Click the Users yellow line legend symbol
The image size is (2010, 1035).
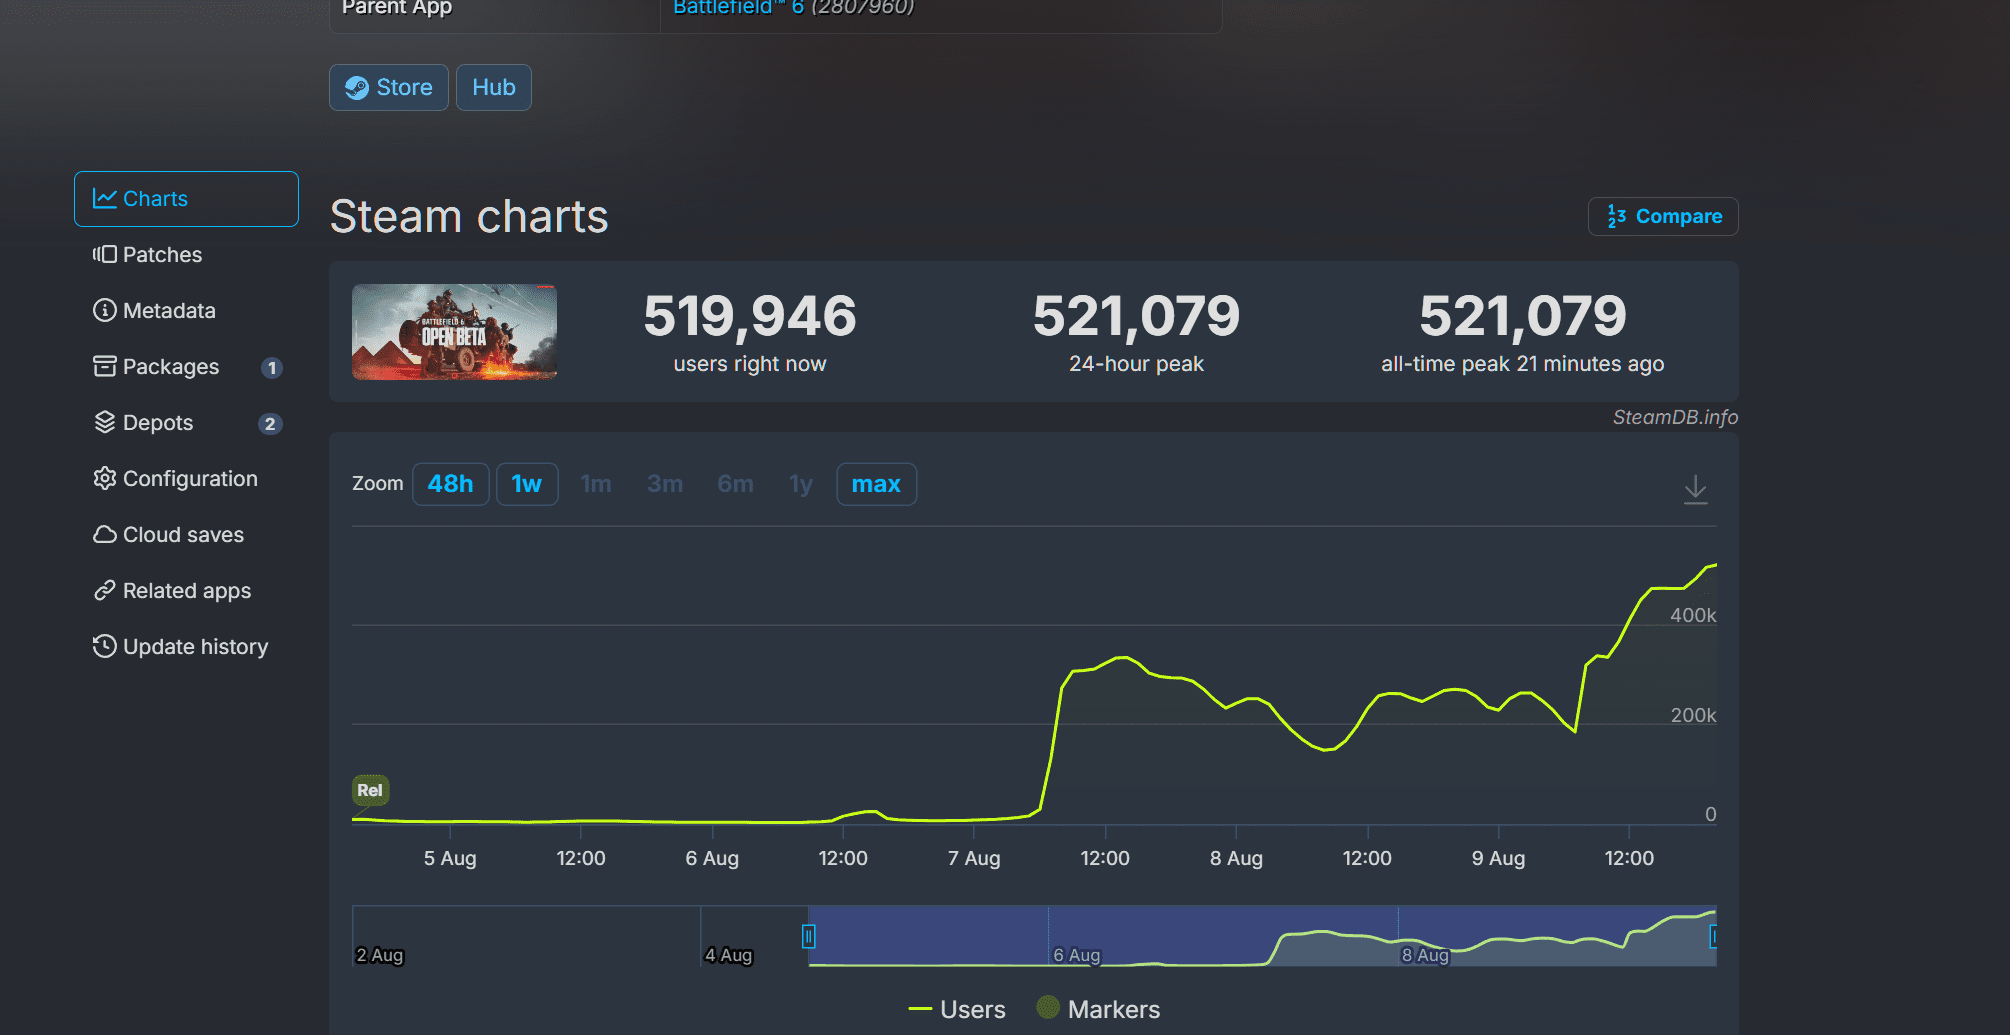click(x=920, y=1009)
